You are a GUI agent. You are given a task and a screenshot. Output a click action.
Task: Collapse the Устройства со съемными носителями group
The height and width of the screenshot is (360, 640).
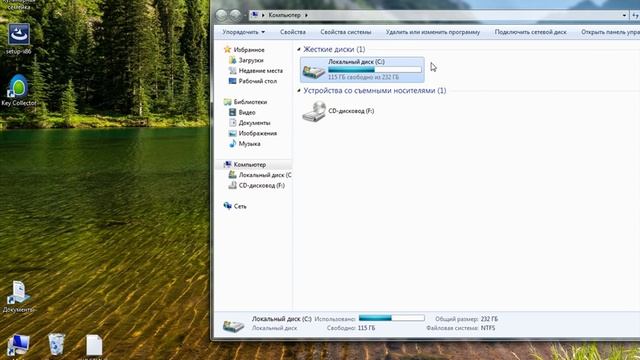pyautogui.click(x=299, y=91)
